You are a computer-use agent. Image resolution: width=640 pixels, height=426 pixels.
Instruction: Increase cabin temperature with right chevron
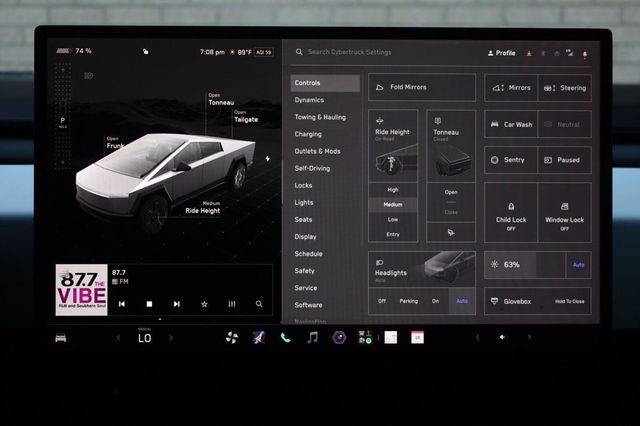(x=171, y=338)
